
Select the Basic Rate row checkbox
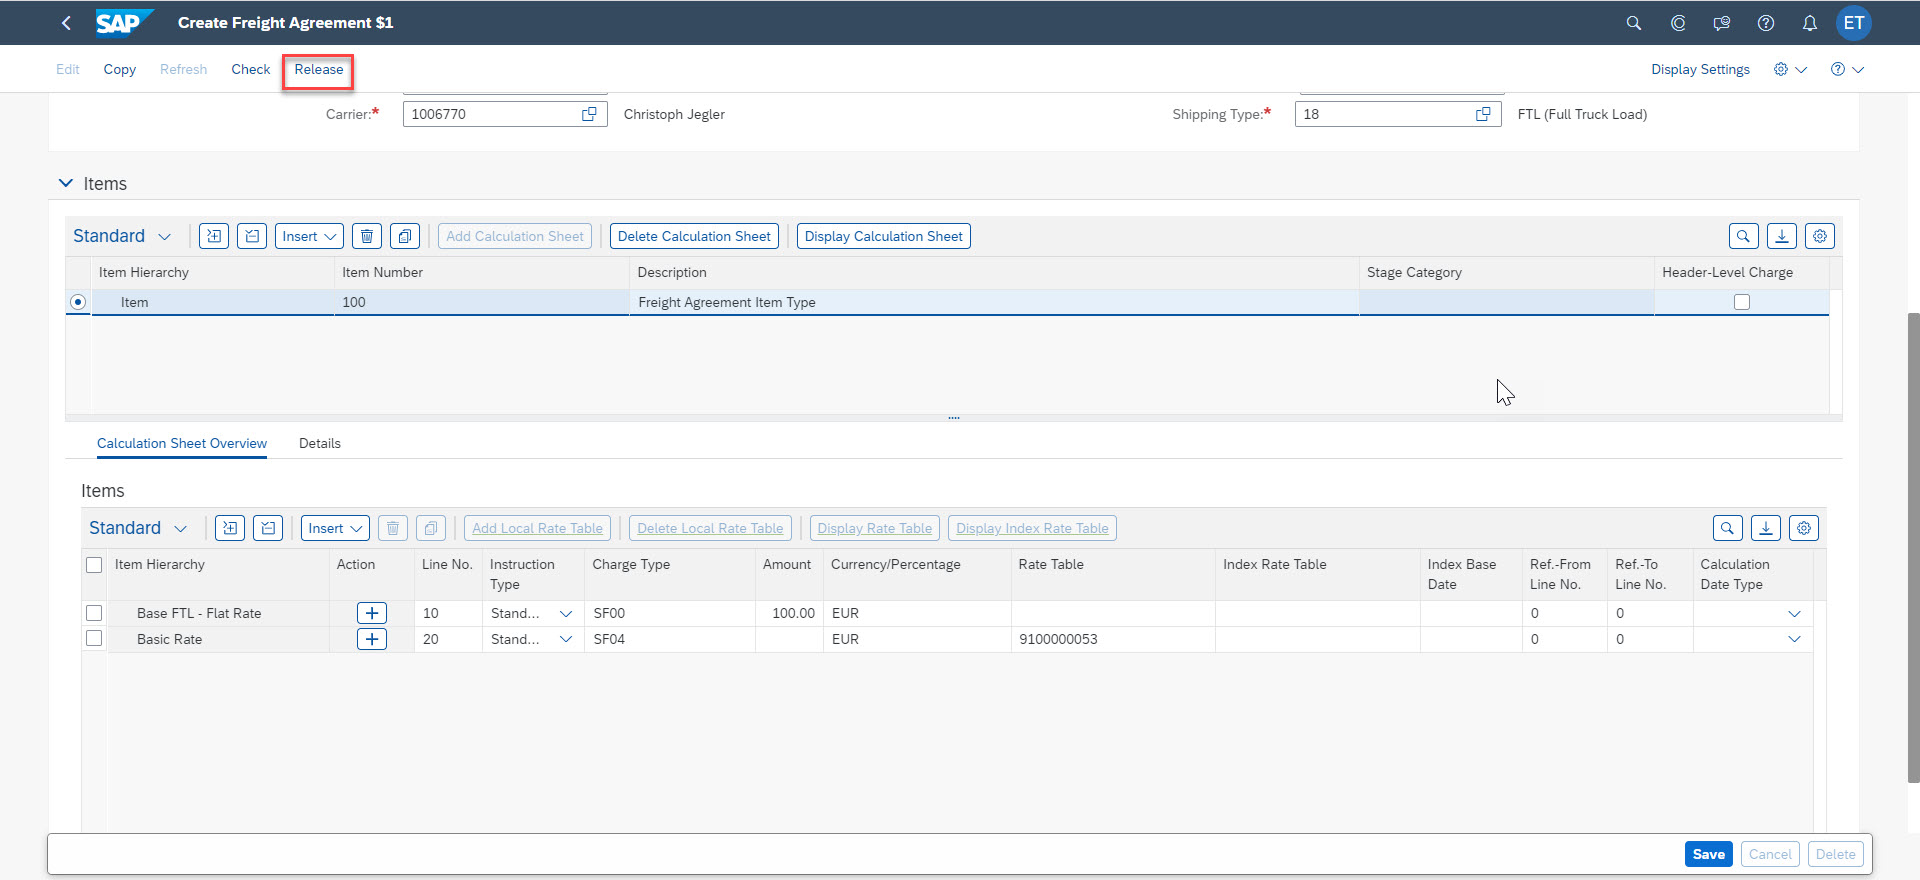click(94, 638)
